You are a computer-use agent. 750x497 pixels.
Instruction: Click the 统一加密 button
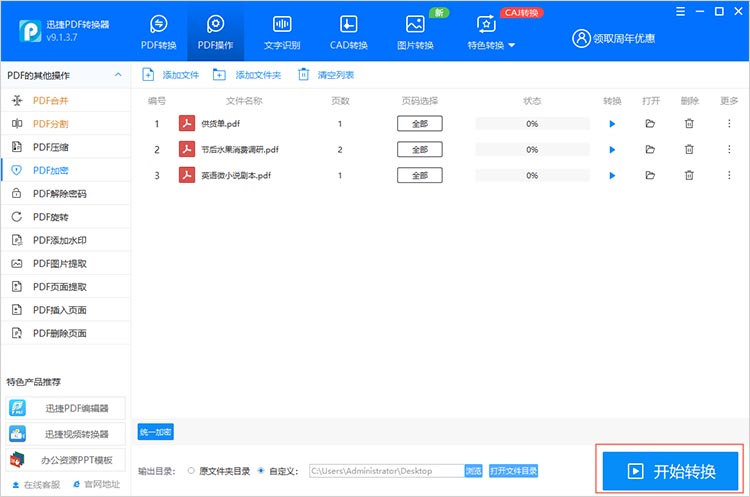pyautogui.click(x=155, y=432)
